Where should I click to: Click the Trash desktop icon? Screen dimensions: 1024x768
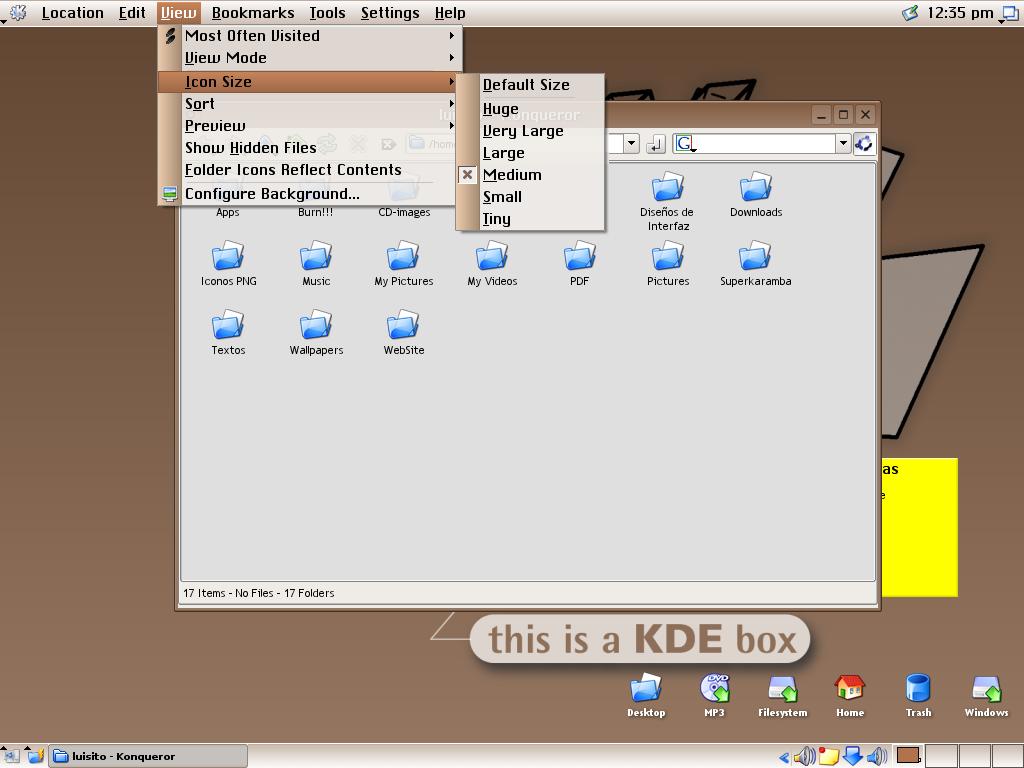tap(918, 696)
